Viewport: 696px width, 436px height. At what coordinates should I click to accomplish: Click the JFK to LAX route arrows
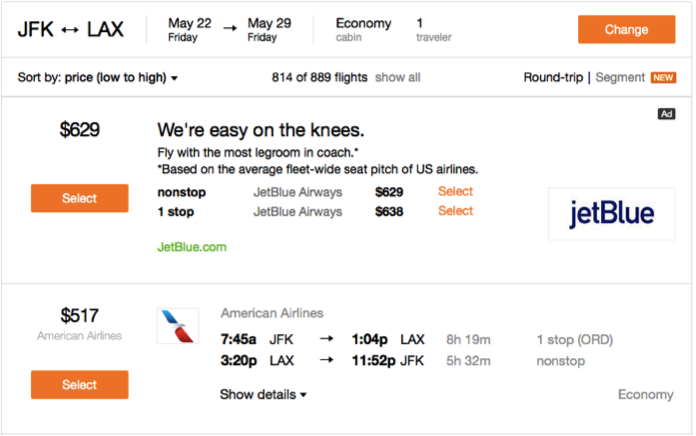[71, 30]
